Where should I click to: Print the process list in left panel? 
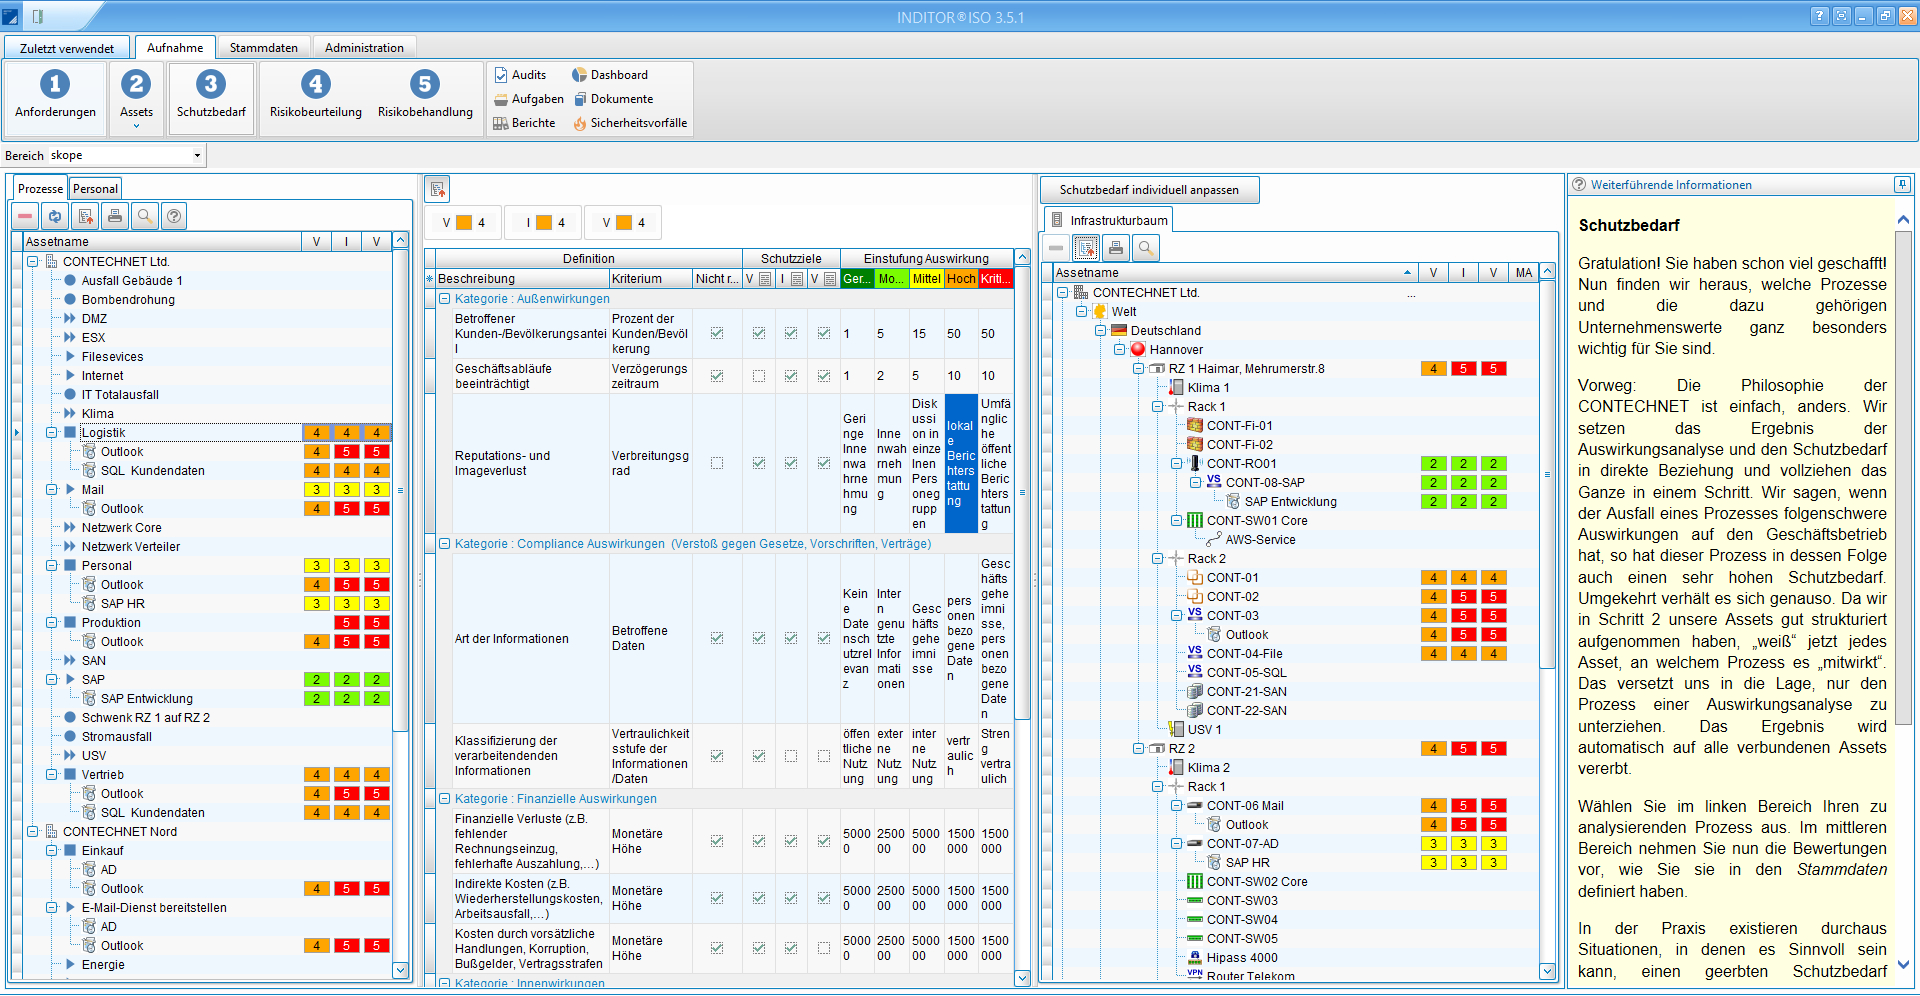click(x=115, y=216)
